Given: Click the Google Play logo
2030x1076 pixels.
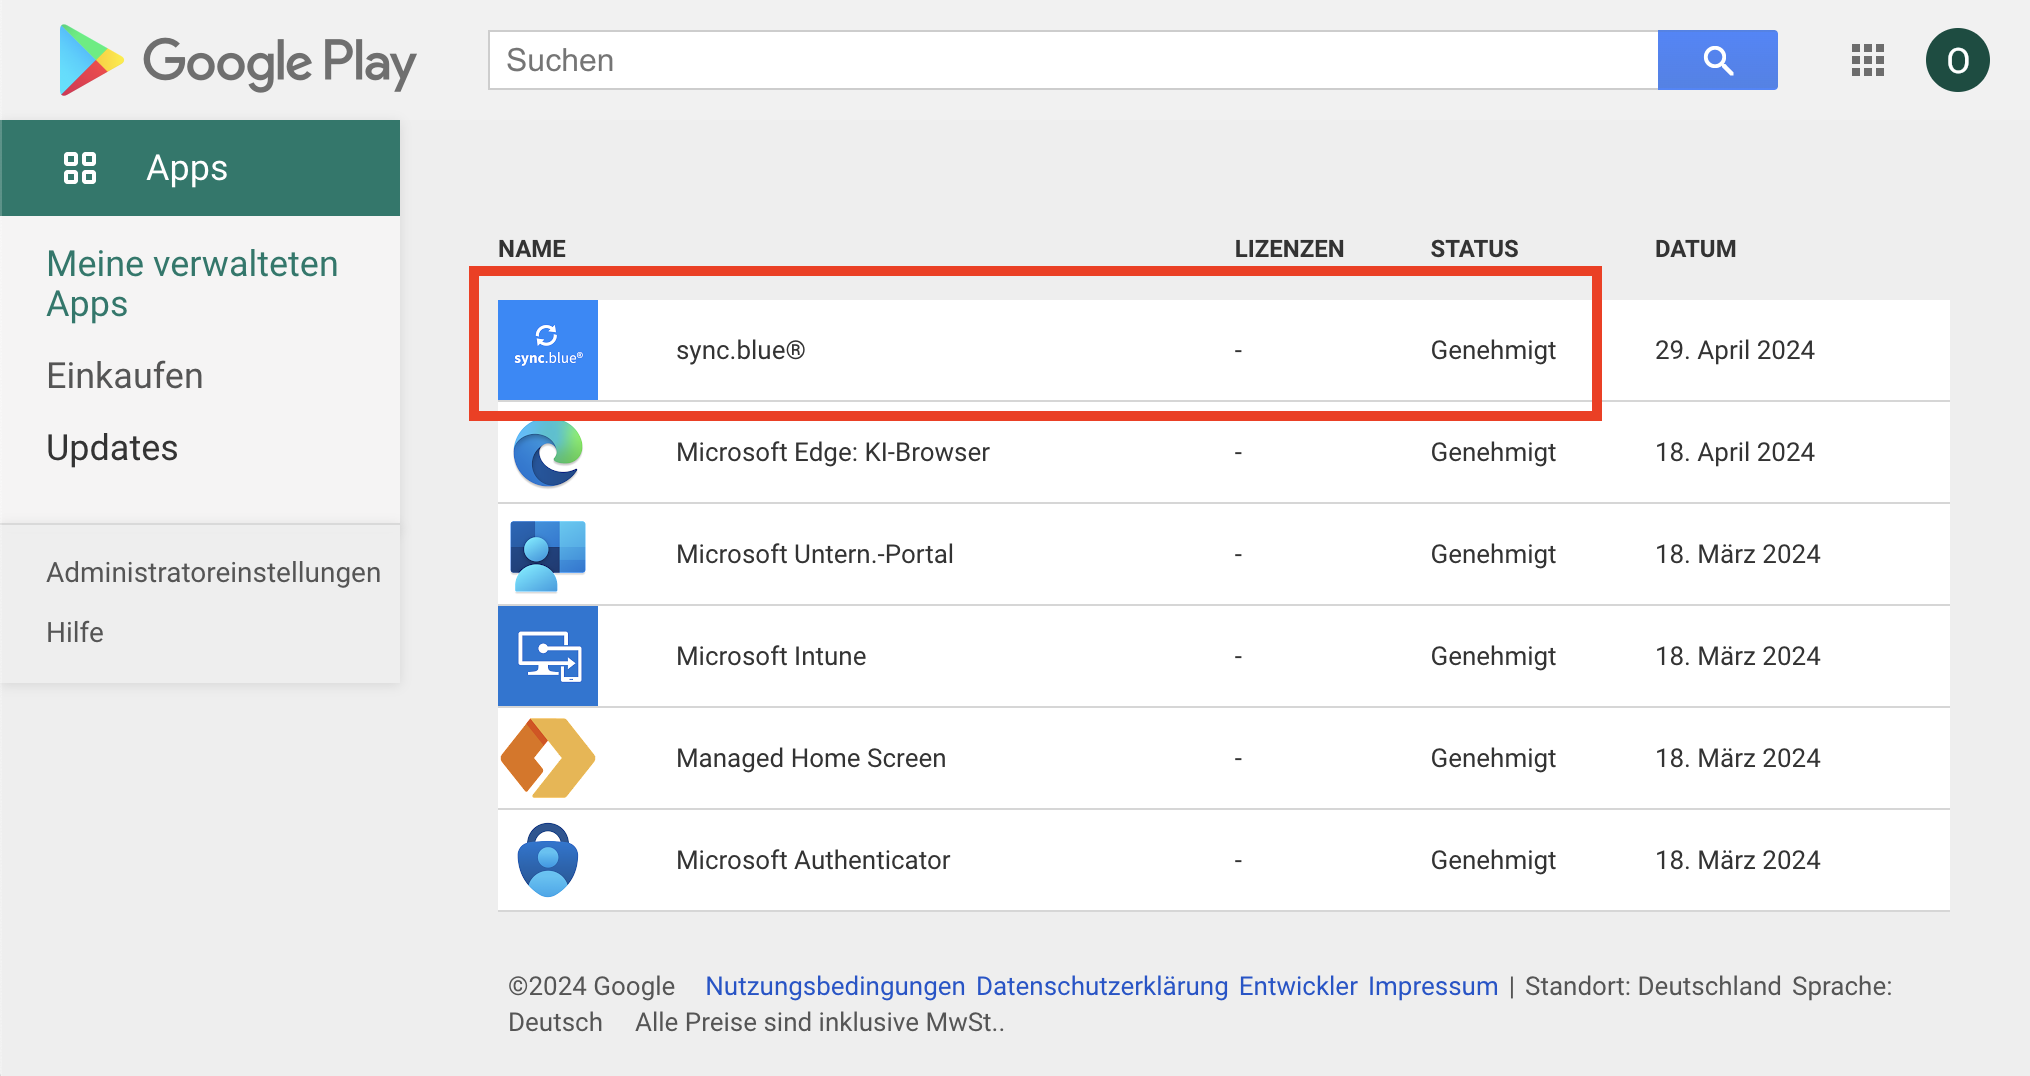Looking at the screenshot, I should (x=238, y=60).
